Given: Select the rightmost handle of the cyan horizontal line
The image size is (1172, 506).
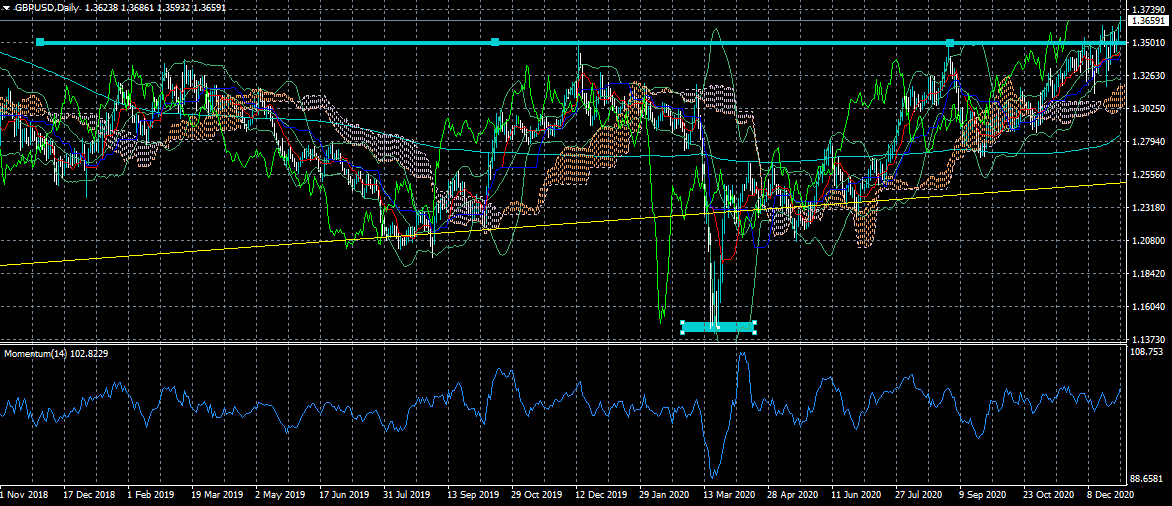Looking at the screenshot, I should [x=950, y=42].
